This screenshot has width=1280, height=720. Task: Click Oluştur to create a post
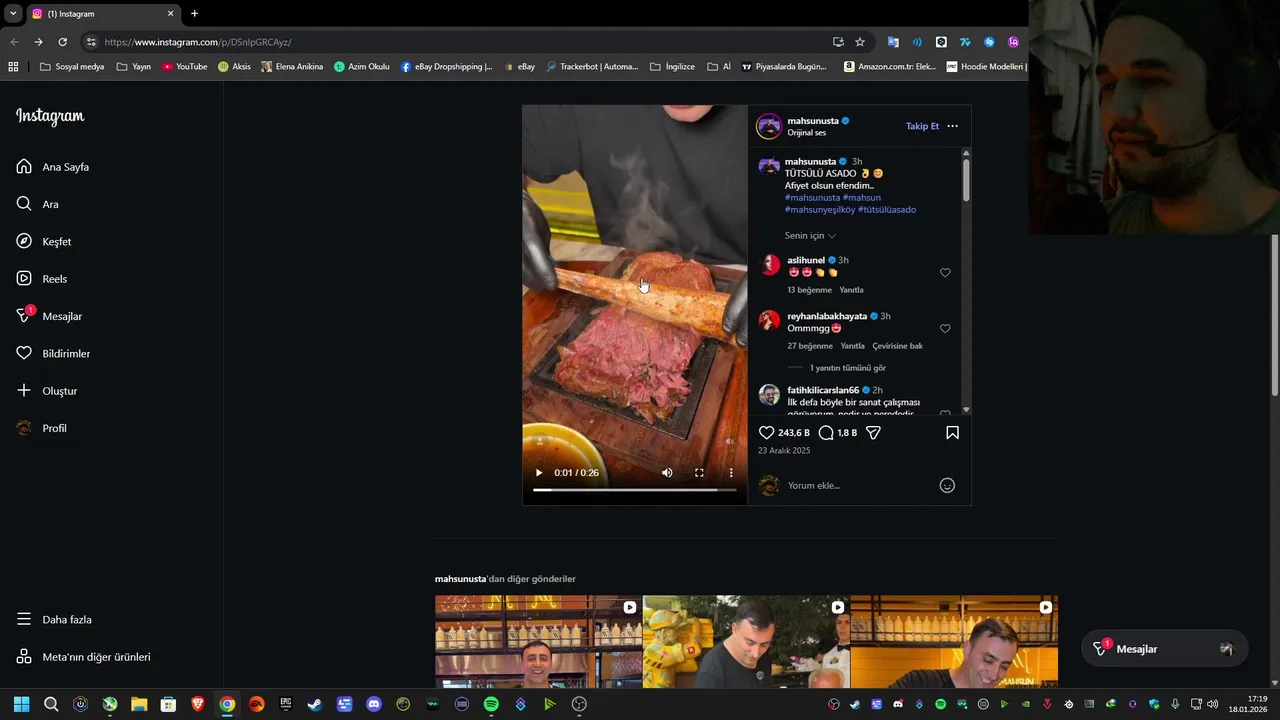coord(47,391)
